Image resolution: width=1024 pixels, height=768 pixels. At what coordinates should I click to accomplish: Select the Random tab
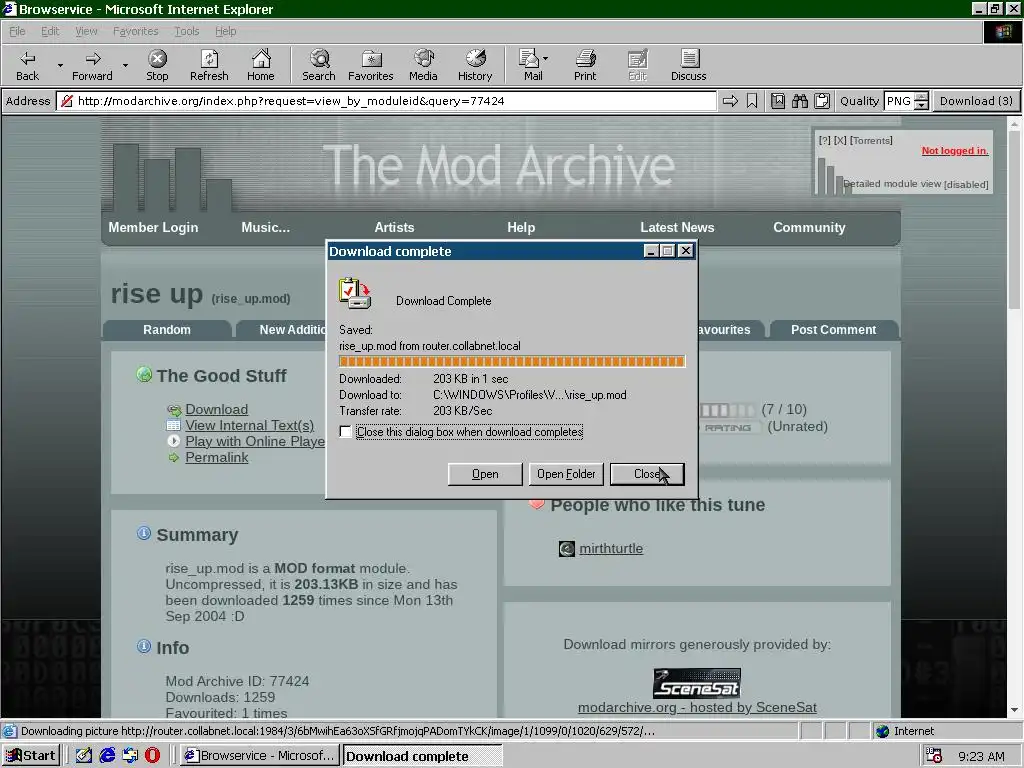coord(167,329)
